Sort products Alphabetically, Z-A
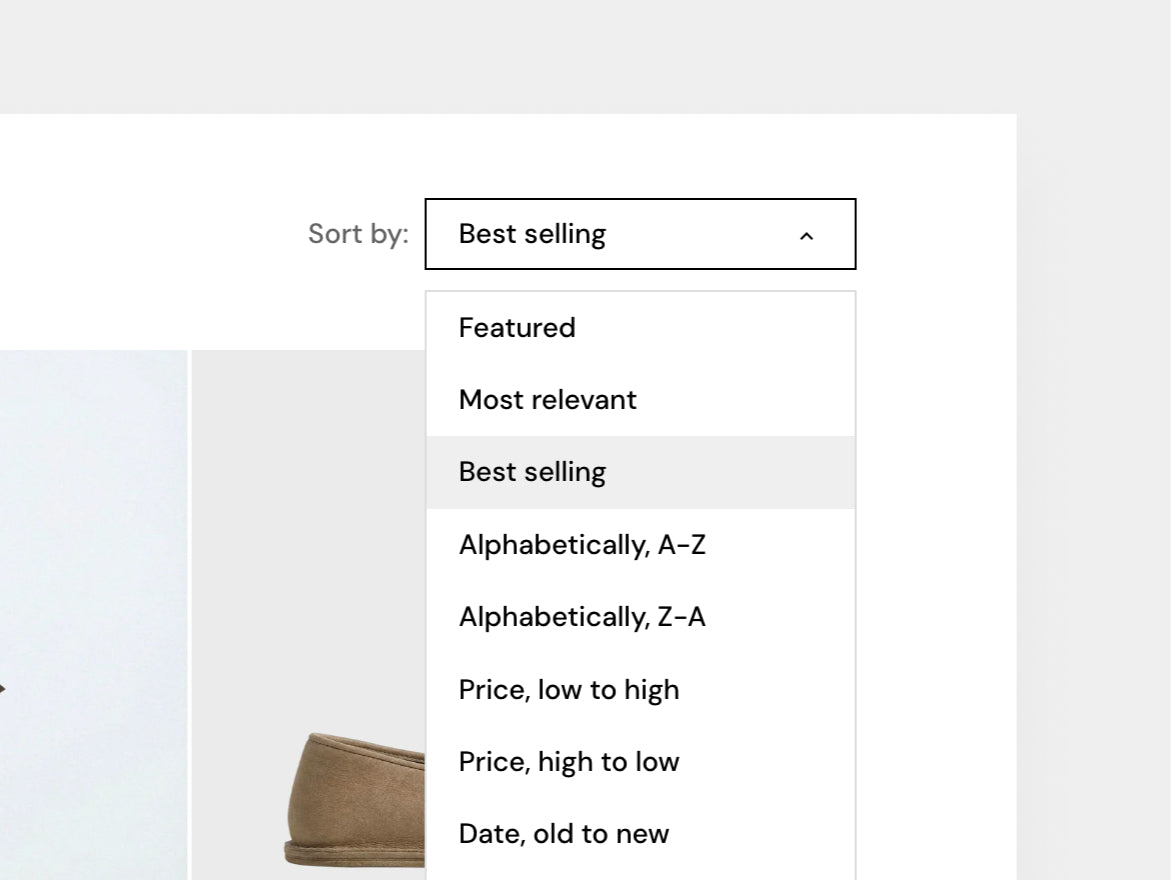 (640, 617)
